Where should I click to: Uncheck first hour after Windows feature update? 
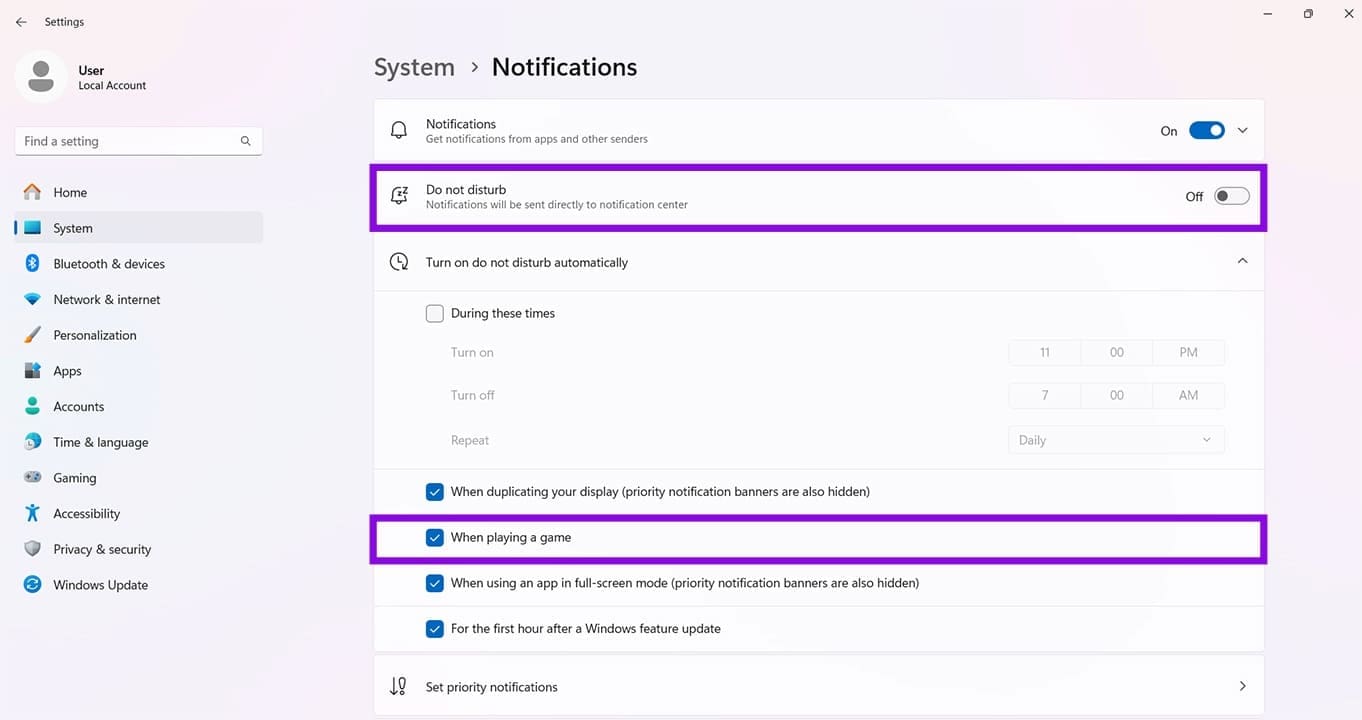tap(435, 629)
